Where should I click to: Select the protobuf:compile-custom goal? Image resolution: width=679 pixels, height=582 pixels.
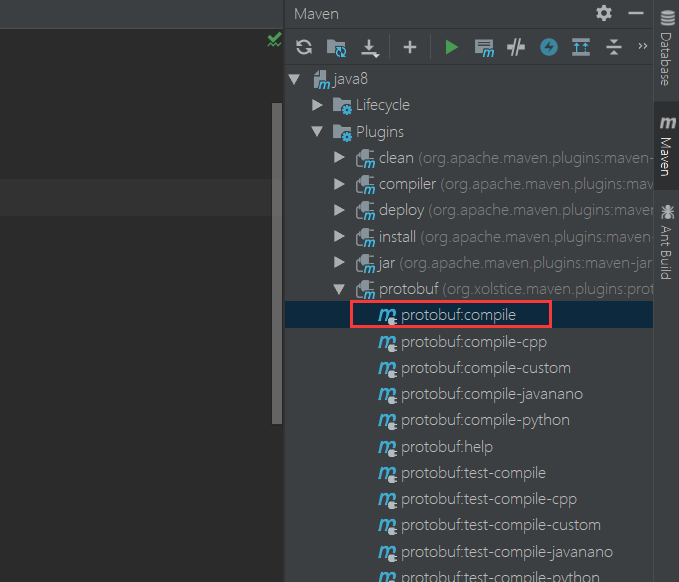(469, 368)
